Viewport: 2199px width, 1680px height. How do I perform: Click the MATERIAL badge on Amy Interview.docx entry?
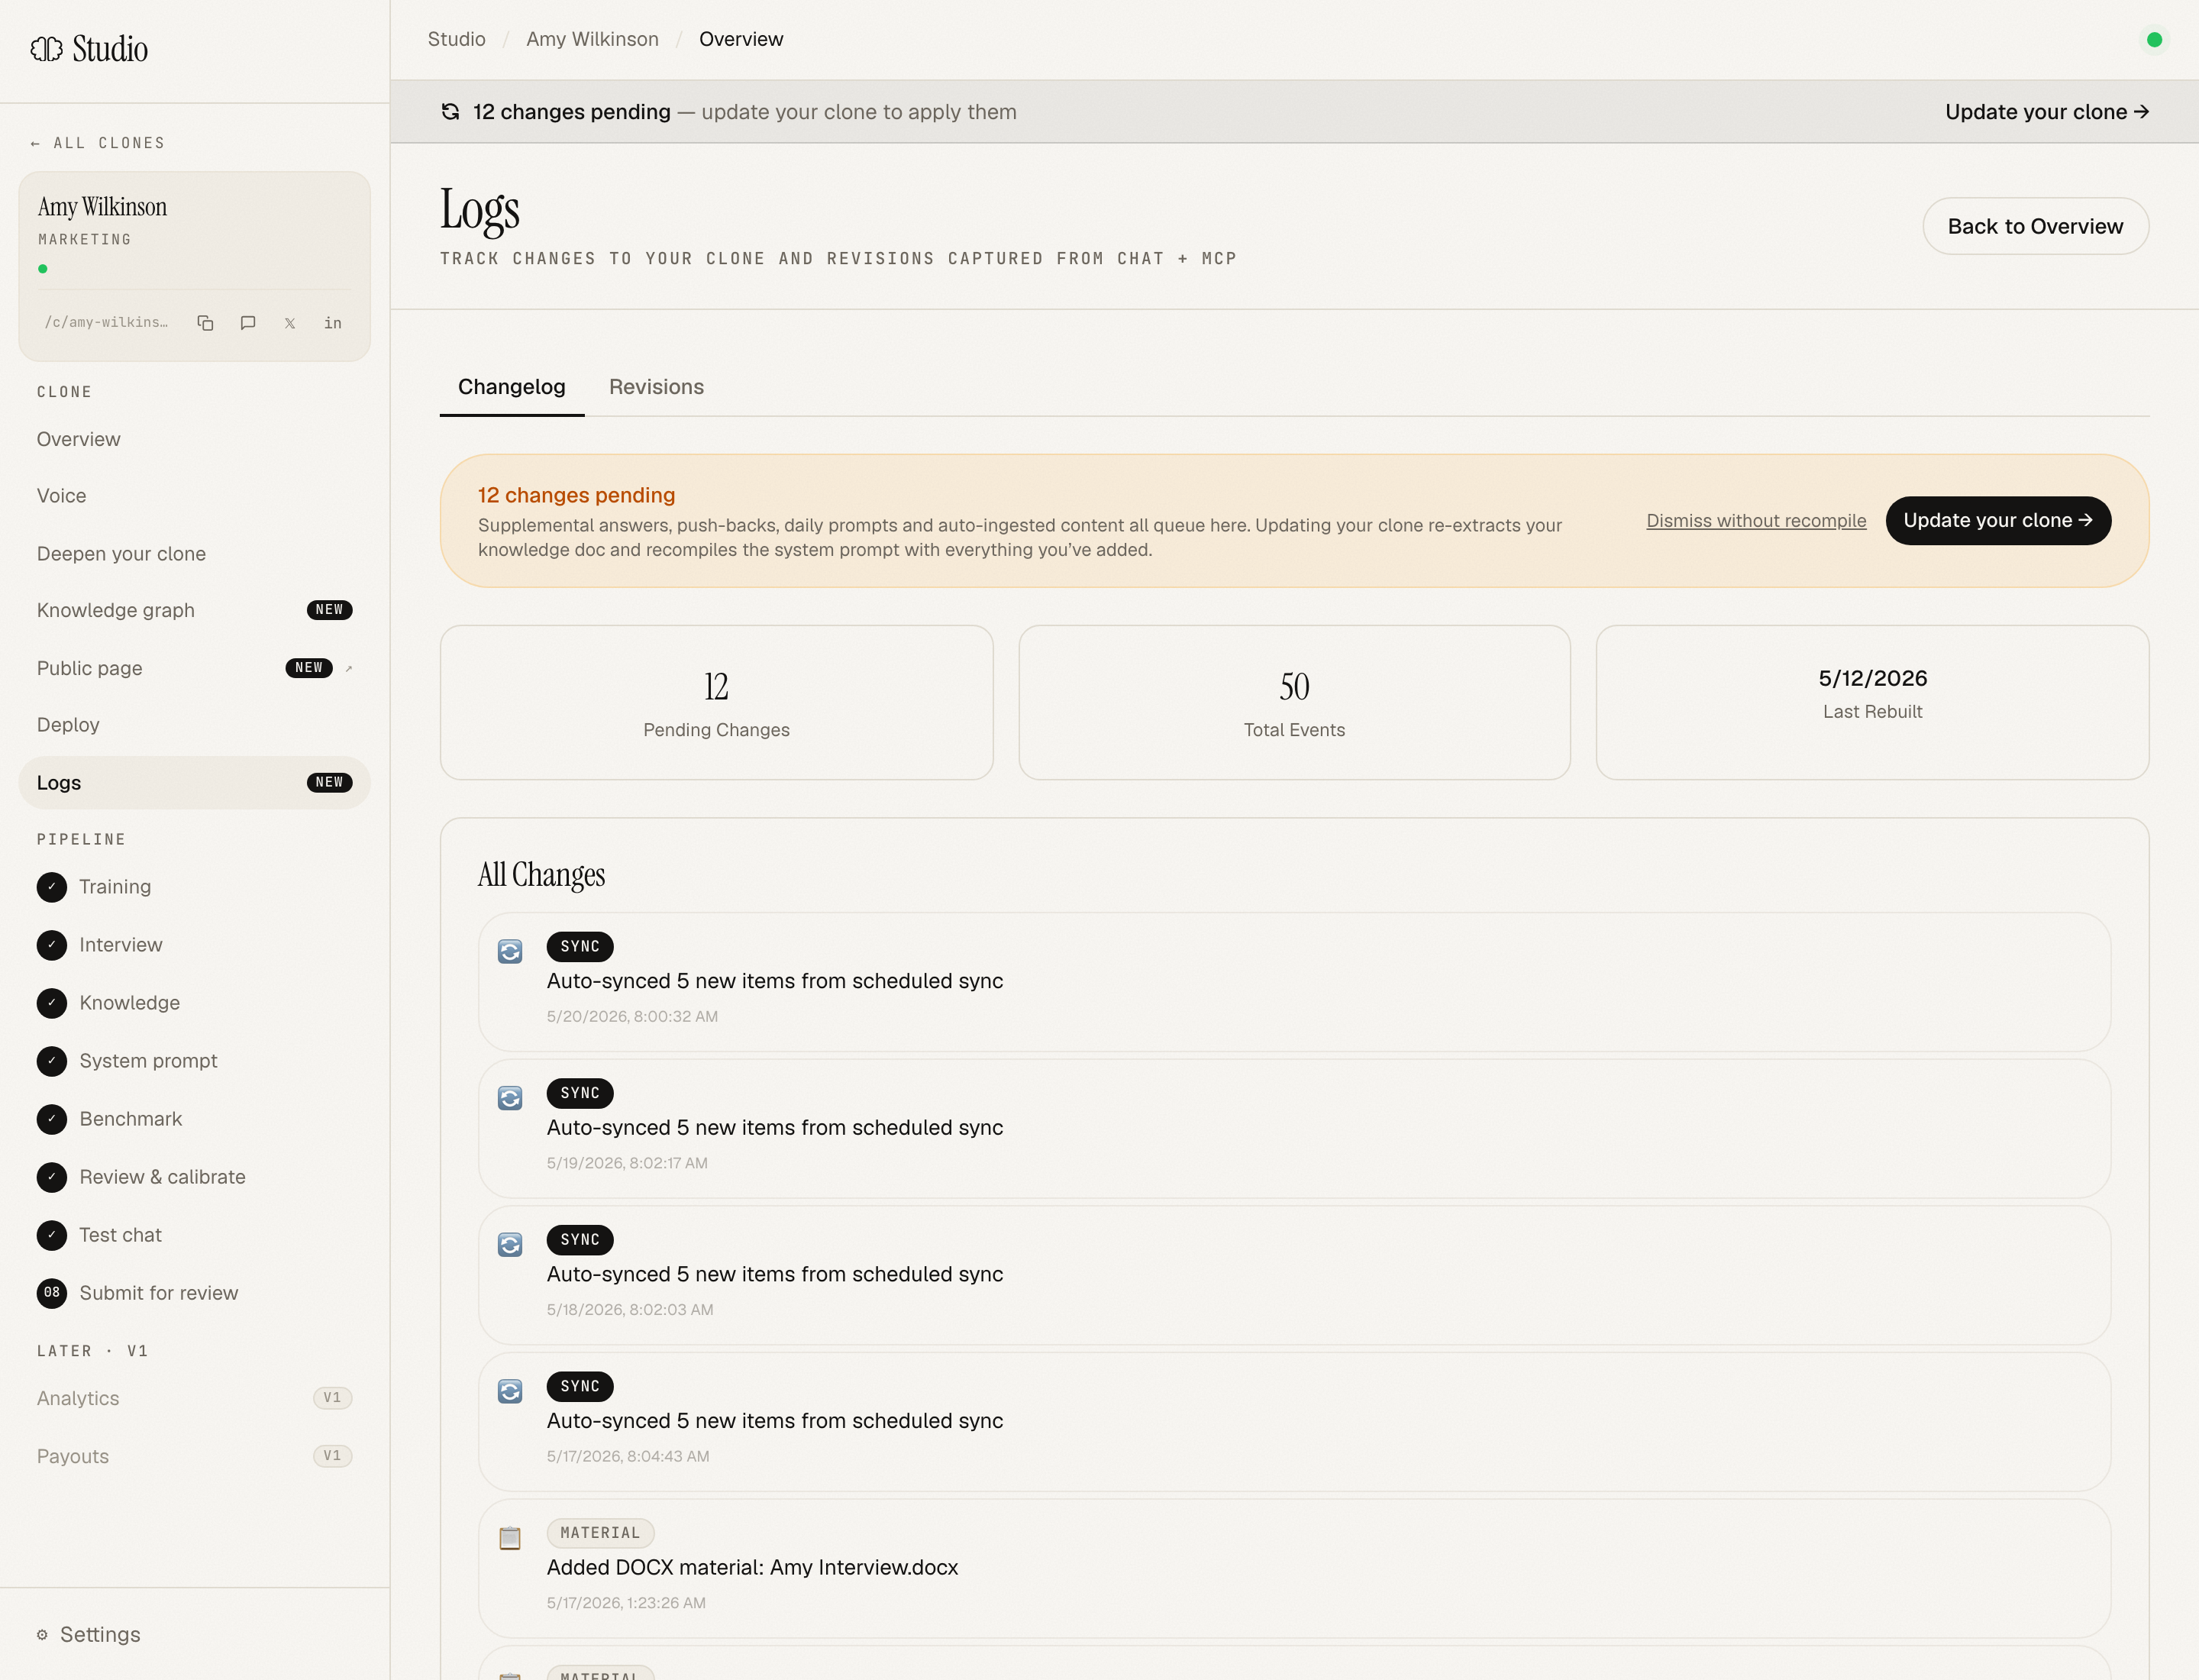click(600, 1533)
